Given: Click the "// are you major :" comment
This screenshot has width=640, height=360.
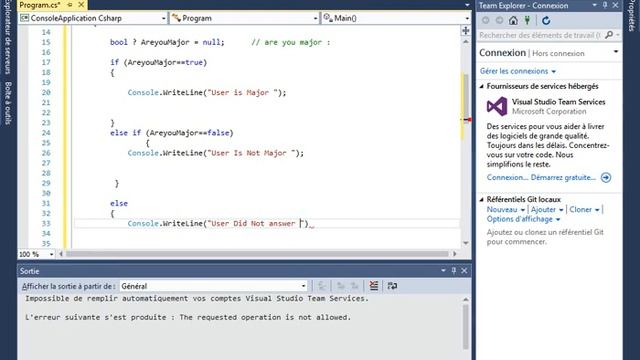Looking at the screenshot, I should [291, 42].
